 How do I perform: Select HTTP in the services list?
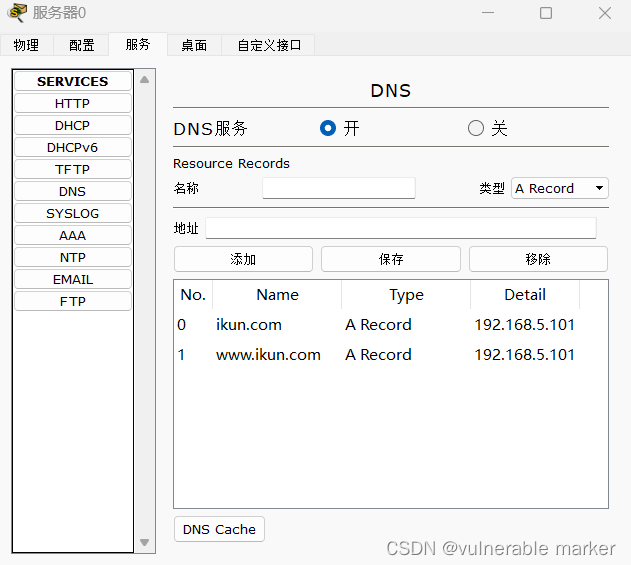[x=73, y=103]
